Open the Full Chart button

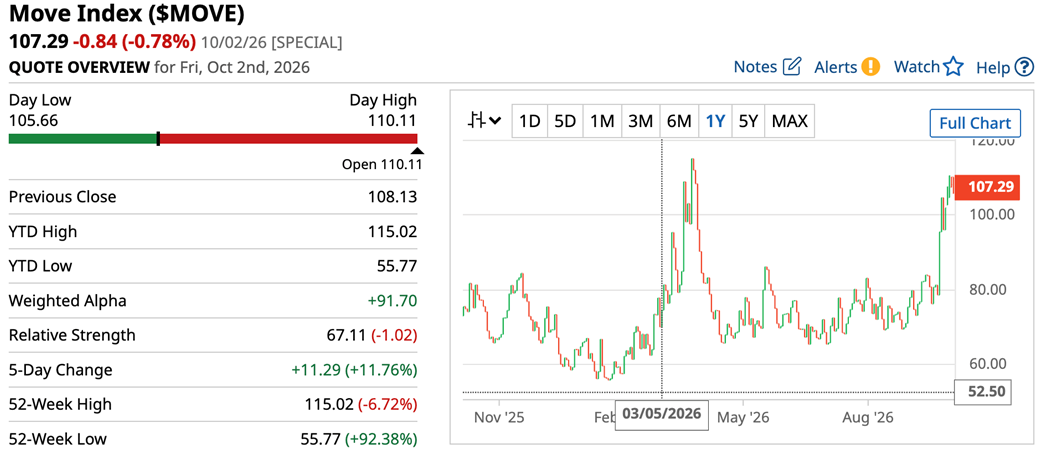point(974,123)
